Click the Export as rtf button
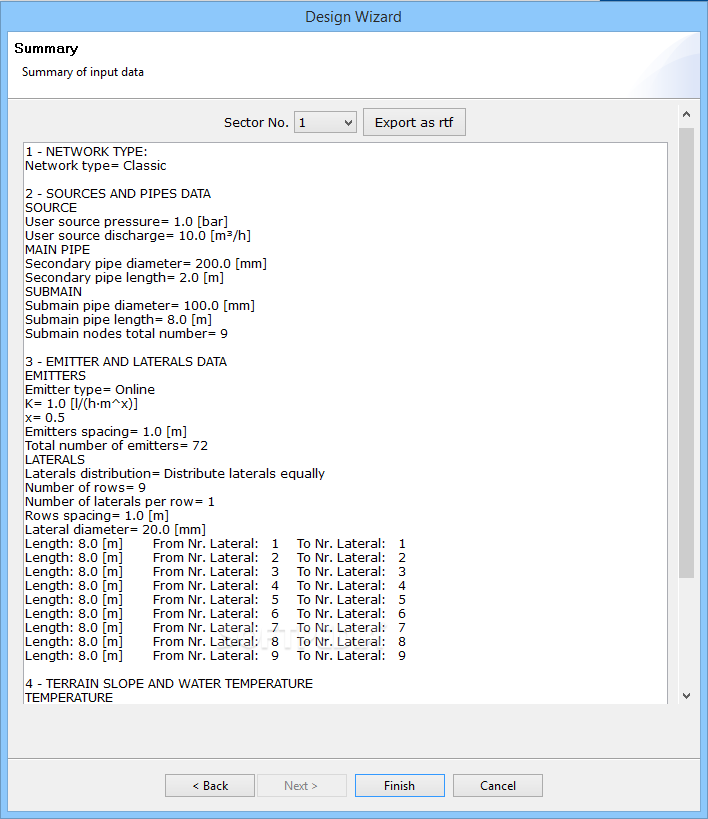Image resolution: width=708 pixels, height=819 pixels. (414, 122)
